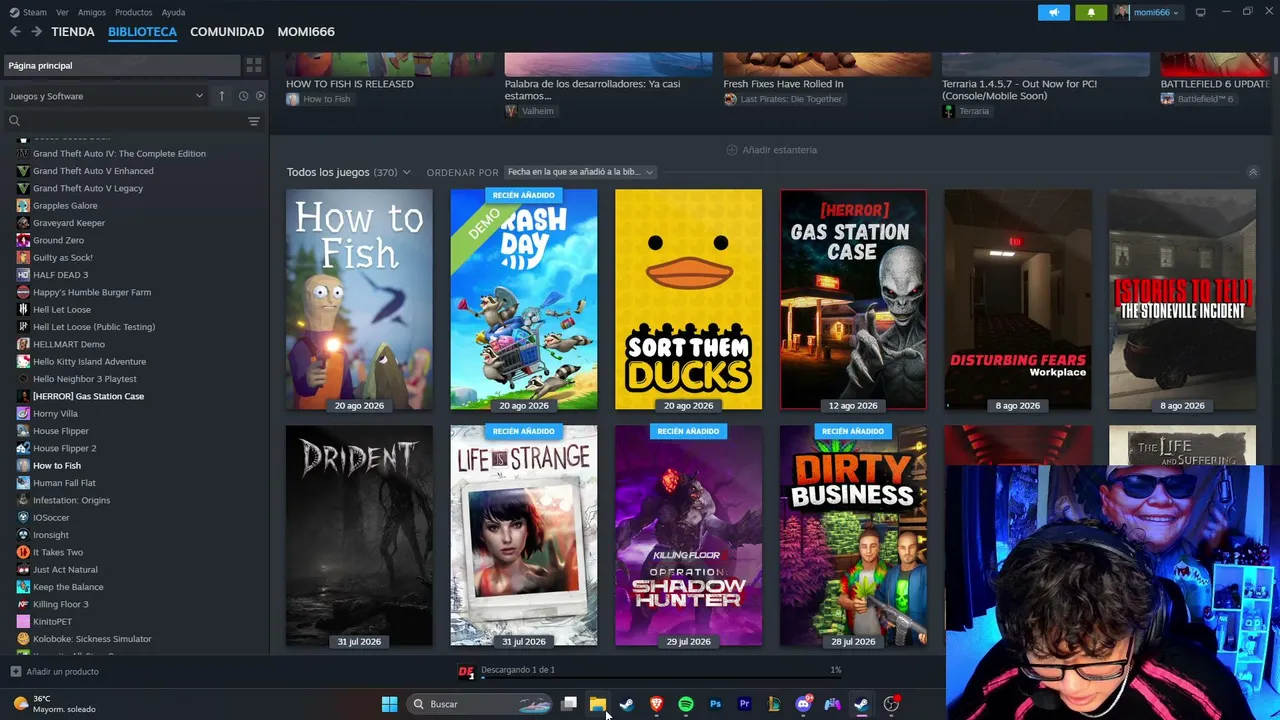This screenshot has width=1280, height=720.
Task: Switch to the COMUNIDAD tab
Action: click(x=227, y=32)
